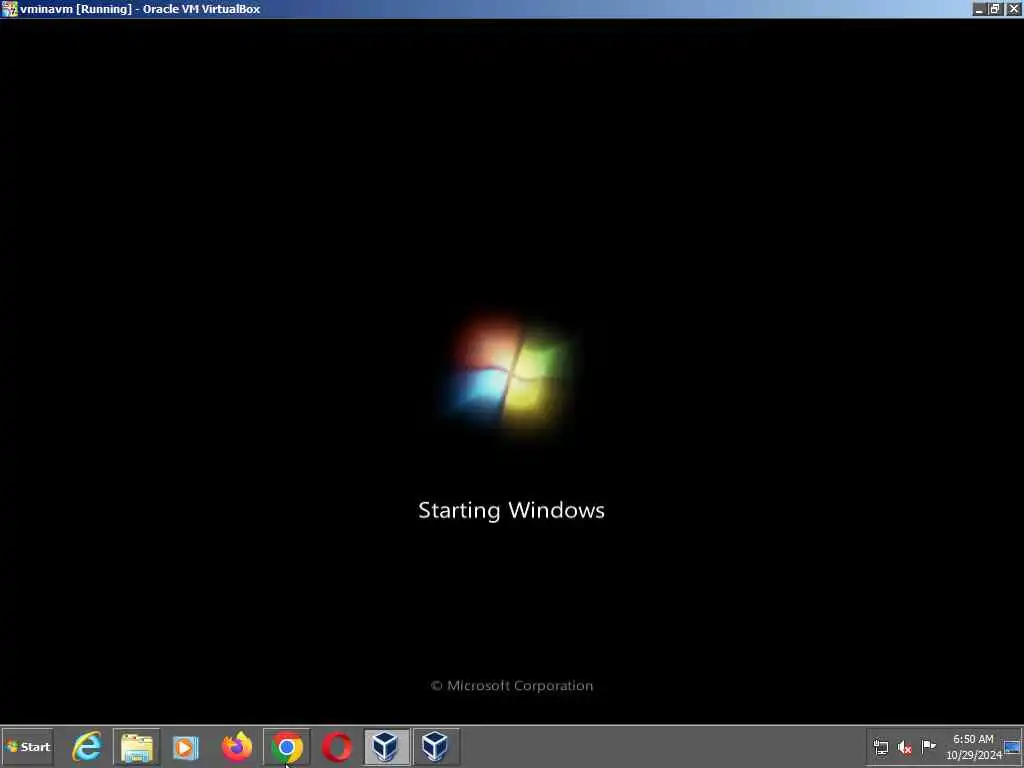This screenshot has height=768, width=1024.
Task: Open the clock showing 6:50 AM
Action: coord(973,747)
